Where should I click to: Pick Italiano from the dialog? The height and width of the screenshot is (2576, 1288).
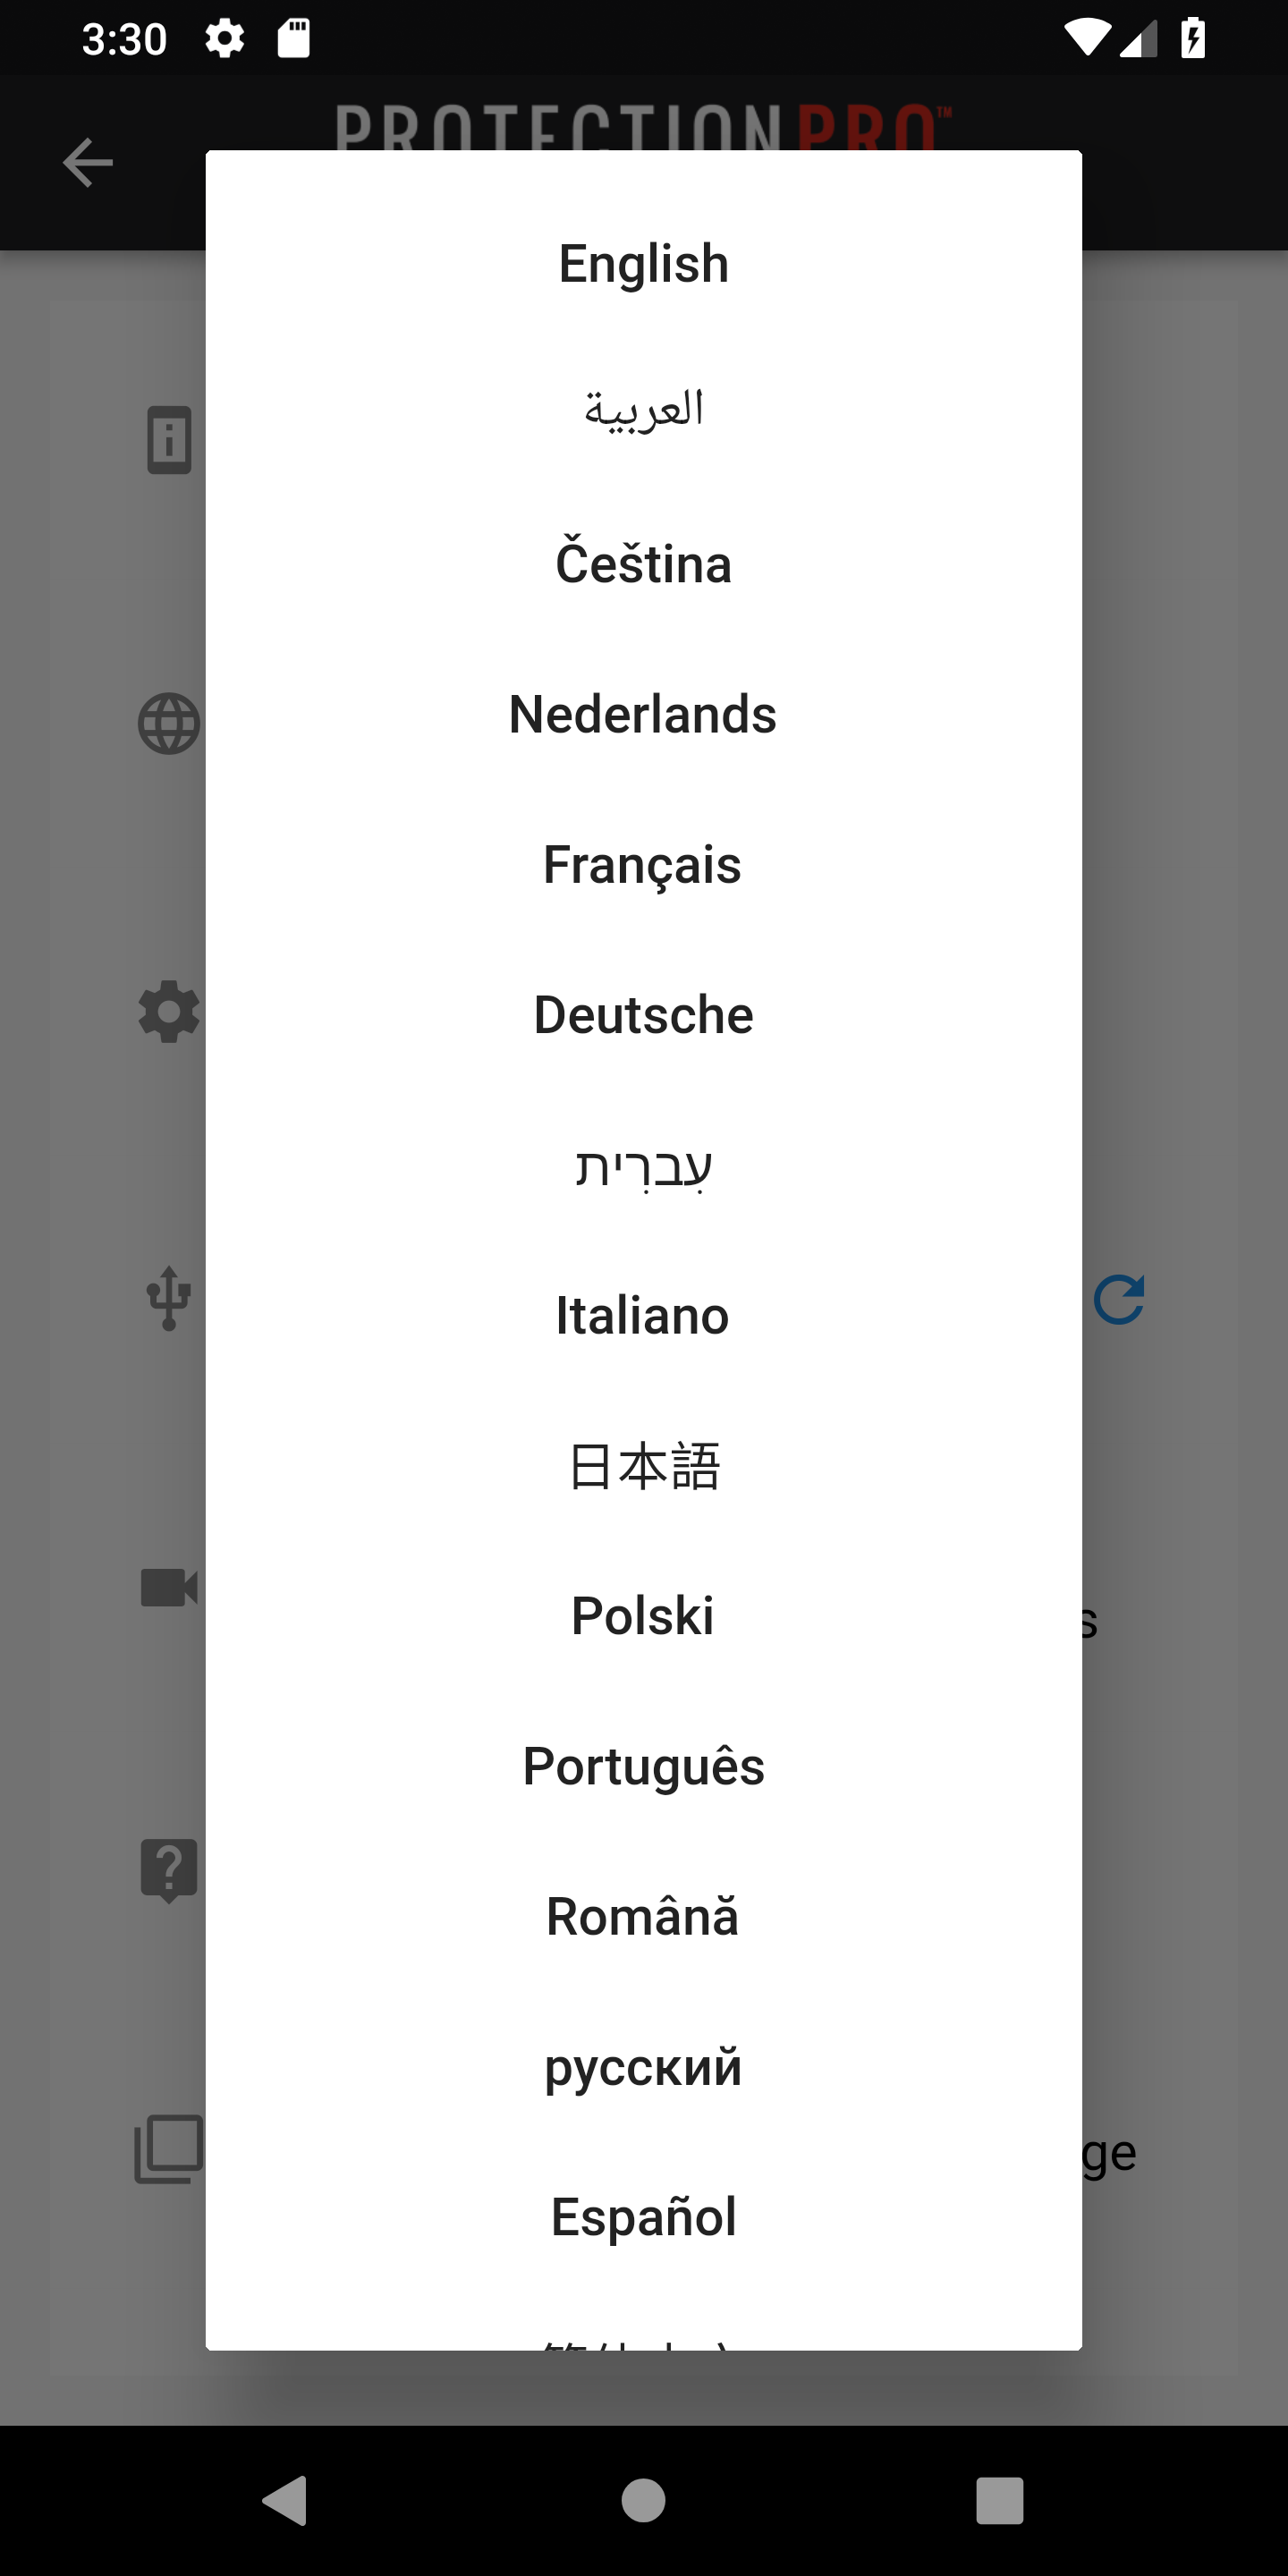[643, 1315]
